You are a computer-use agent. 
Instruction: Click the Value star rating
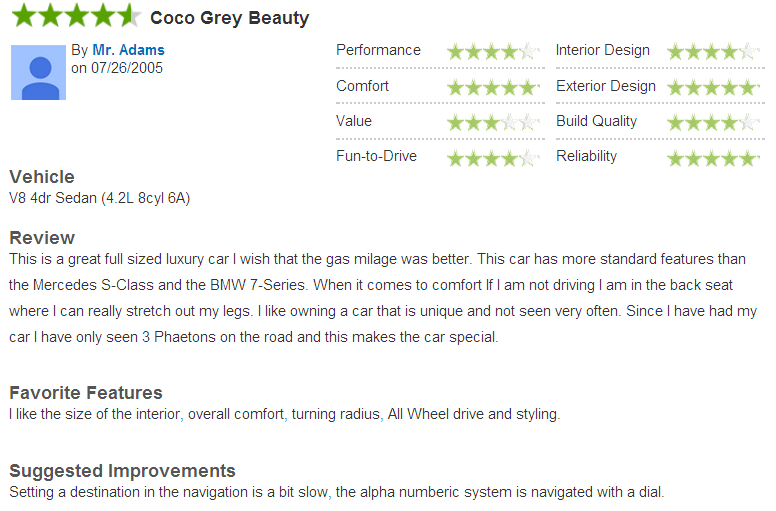click(x=493, y=123)
